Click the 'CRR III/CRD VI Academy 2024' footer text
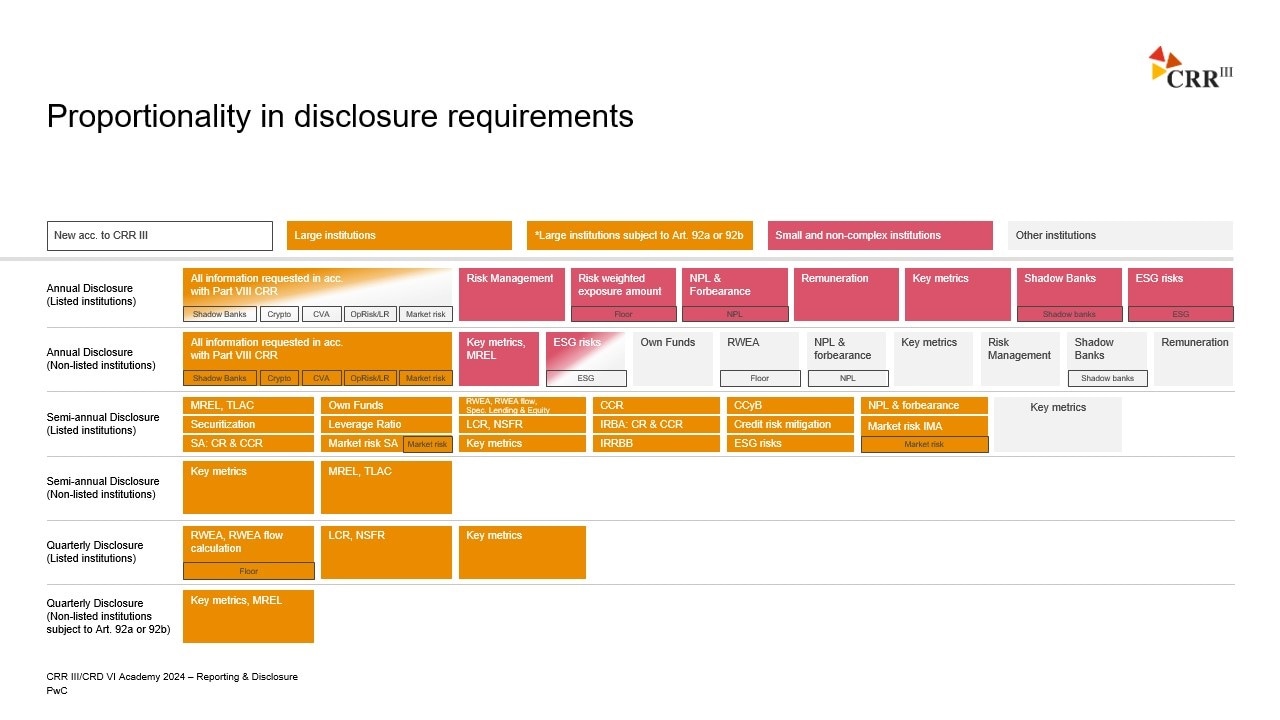 tap(171, 677)
